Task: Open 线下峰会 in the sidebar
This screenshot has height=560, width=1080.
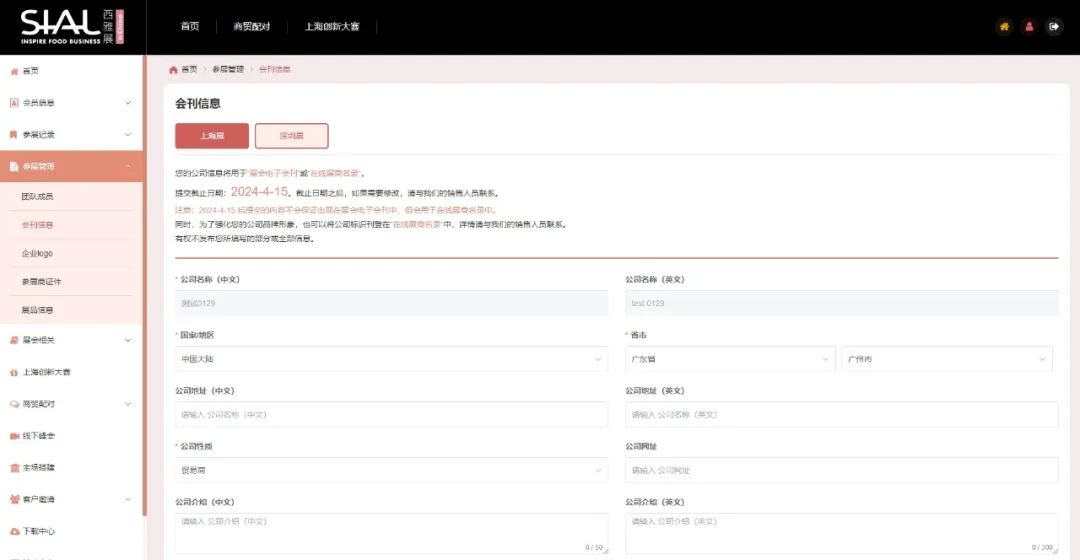Action: (x=39, y=436)
